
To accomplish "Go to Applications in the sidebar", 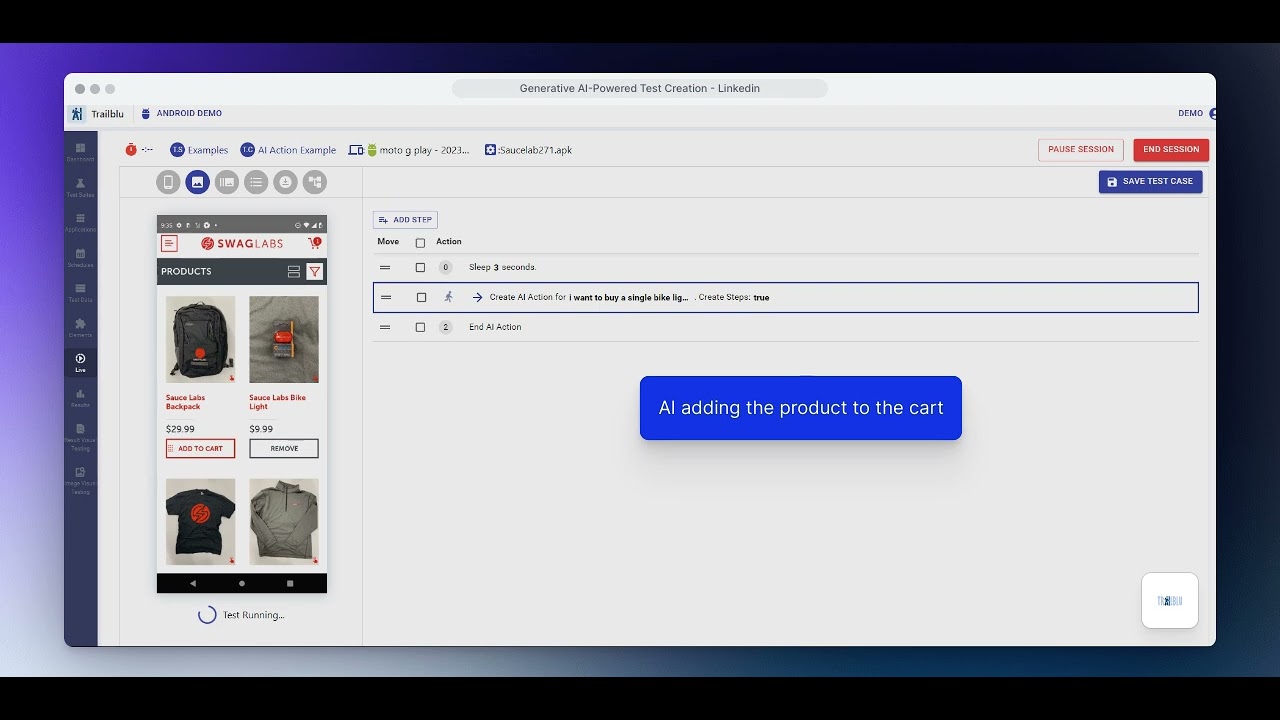I will click(80, 223).
